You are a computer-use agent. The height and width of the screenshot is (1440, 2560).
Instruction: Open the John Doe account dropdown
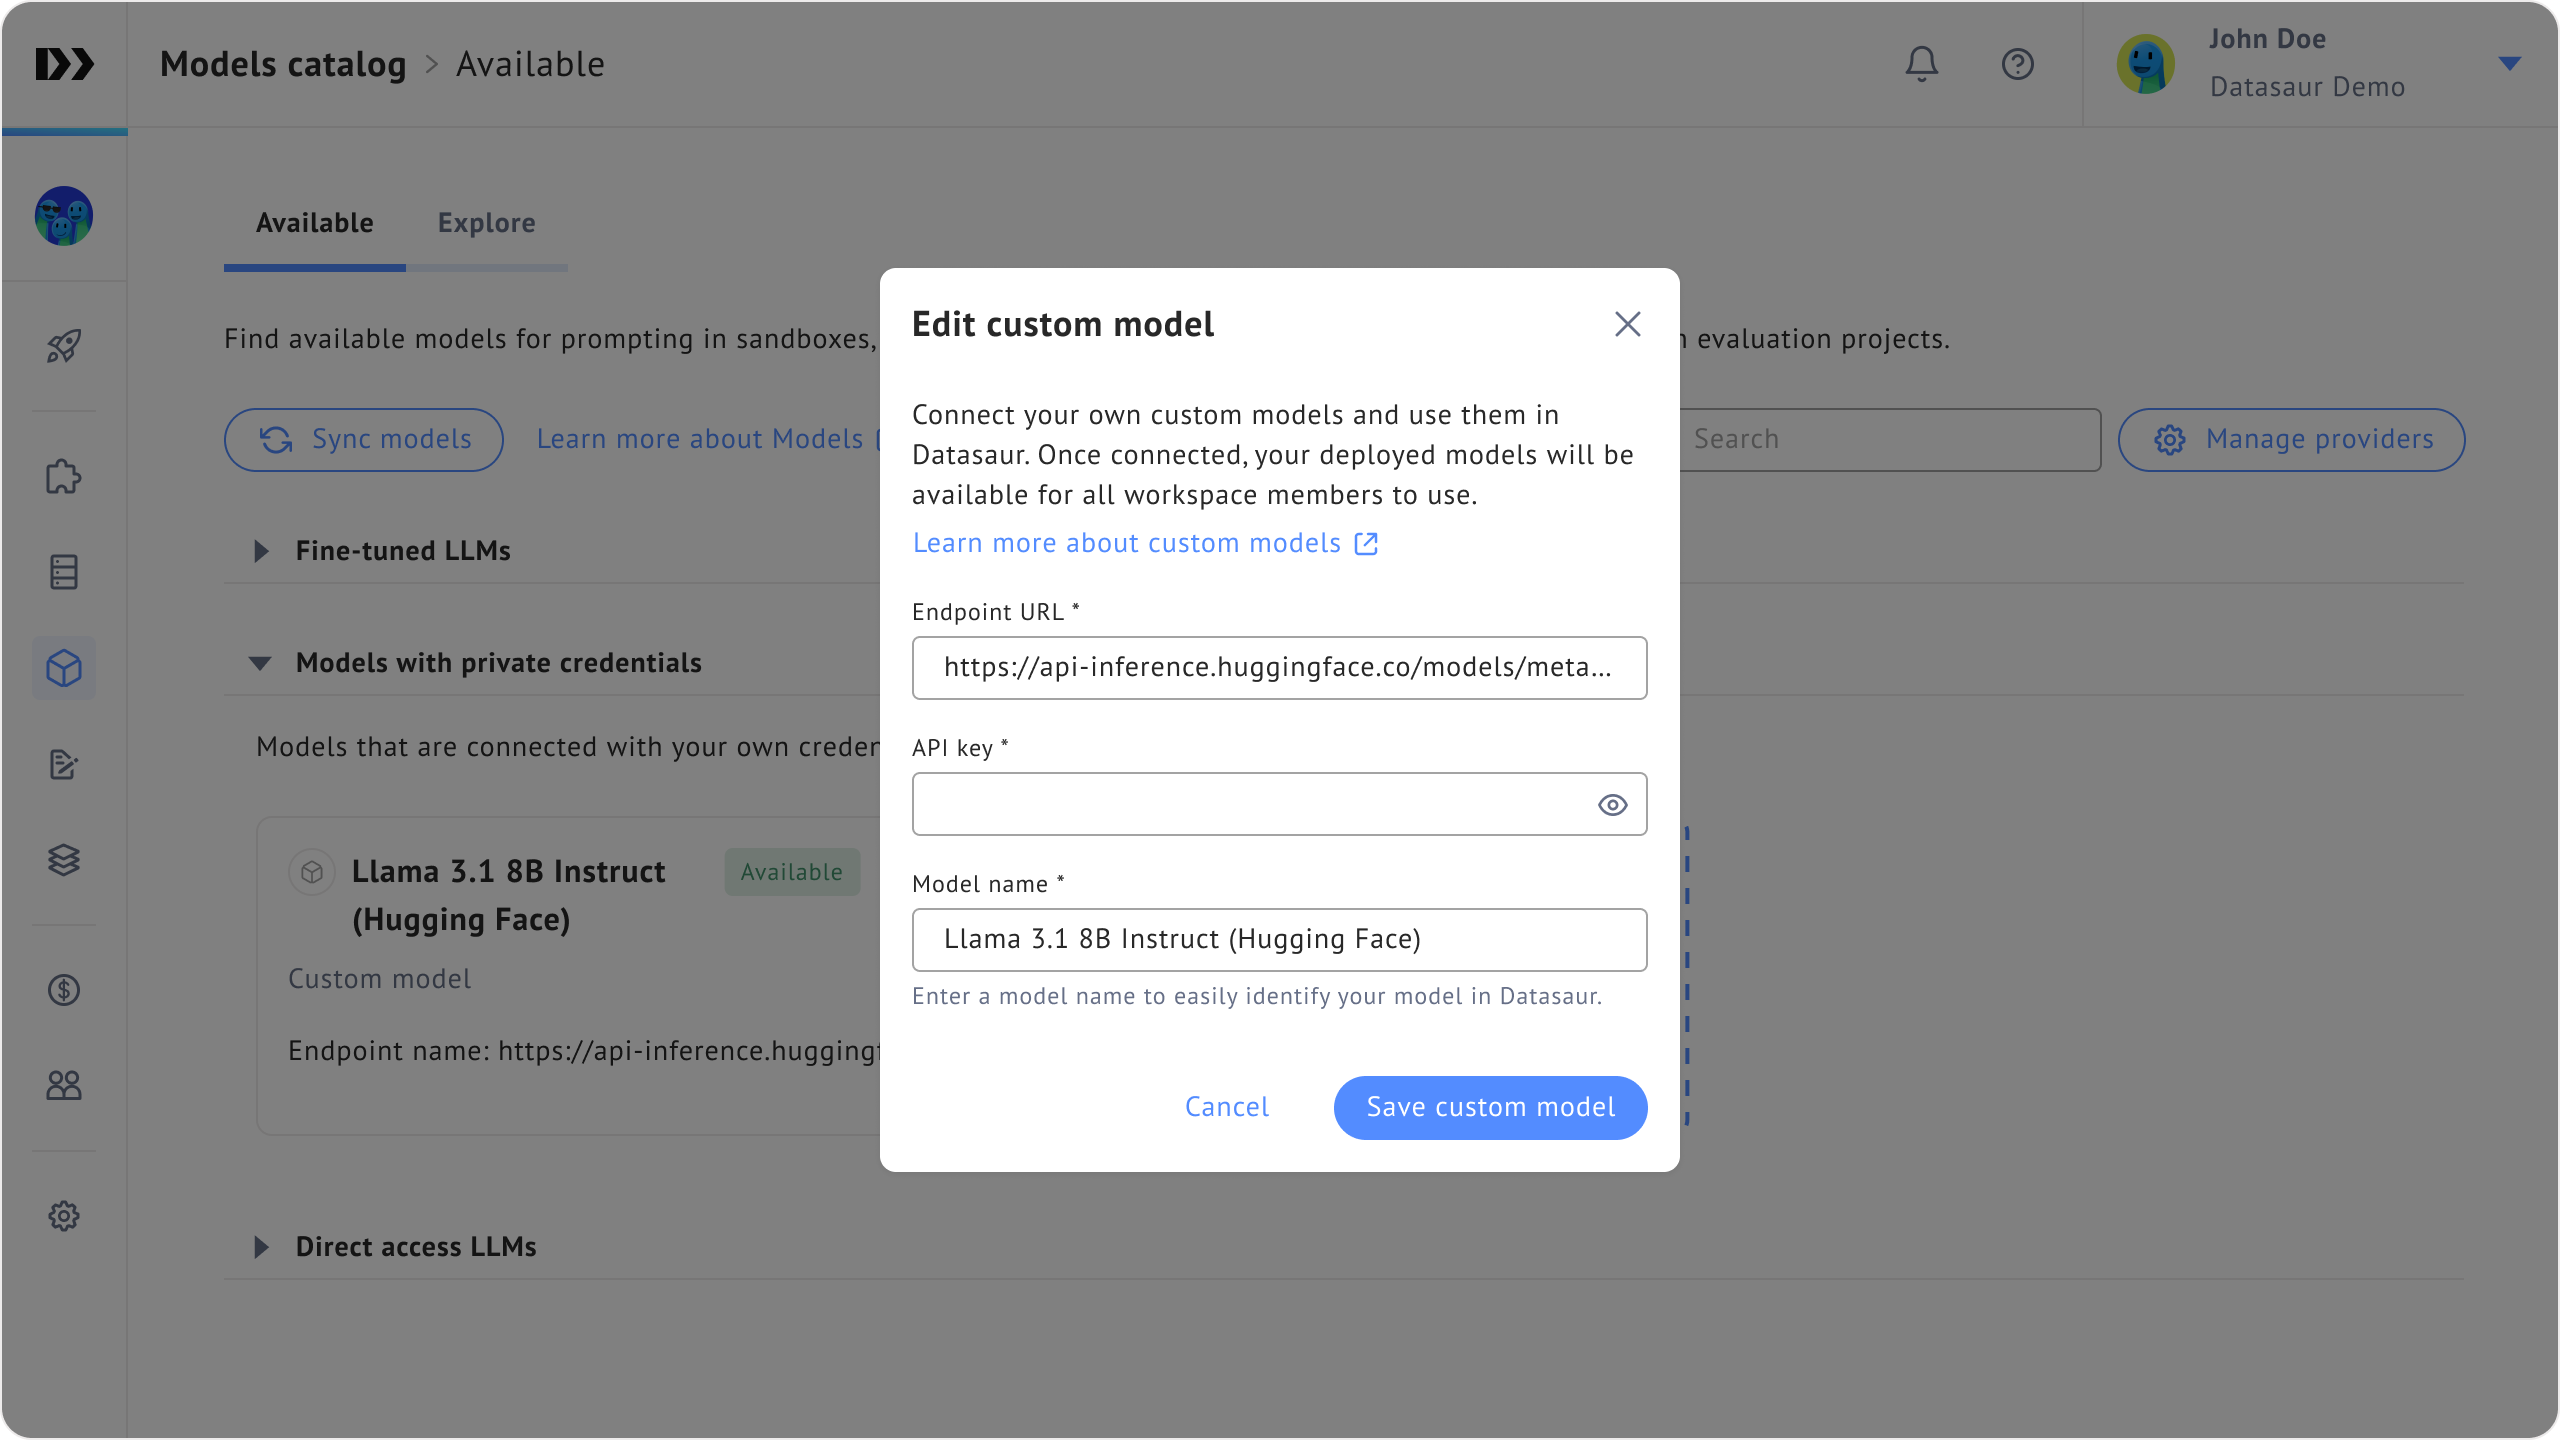pos(2509,64)
